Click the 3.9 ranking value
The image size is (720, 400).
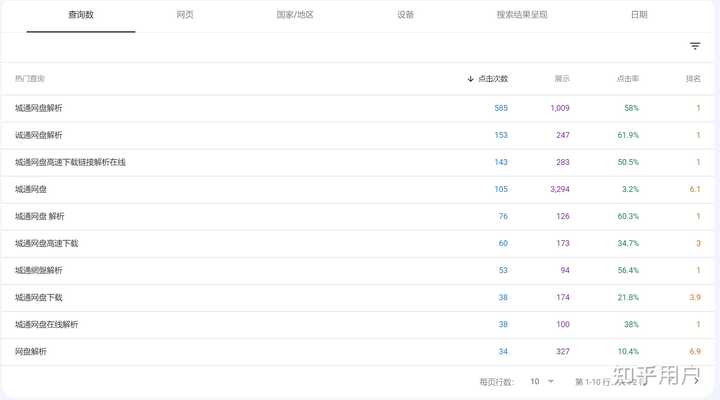click(x=695, y=298)
